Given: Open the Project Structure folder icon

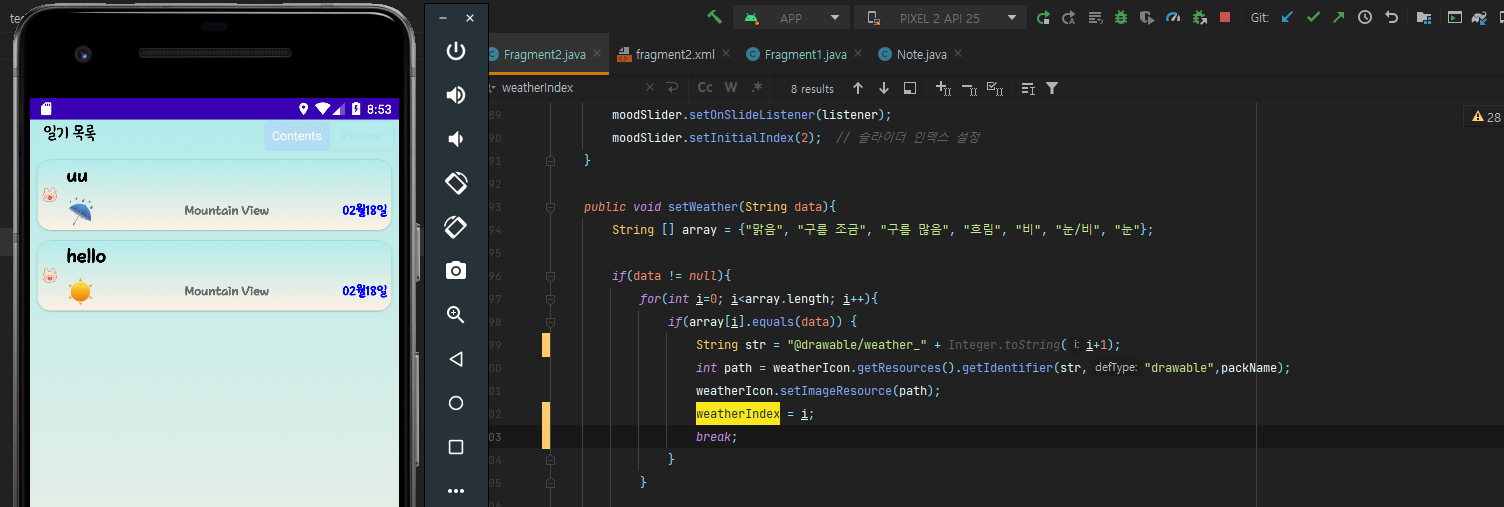Looking at the screenshot, I should click(1424, 17).
